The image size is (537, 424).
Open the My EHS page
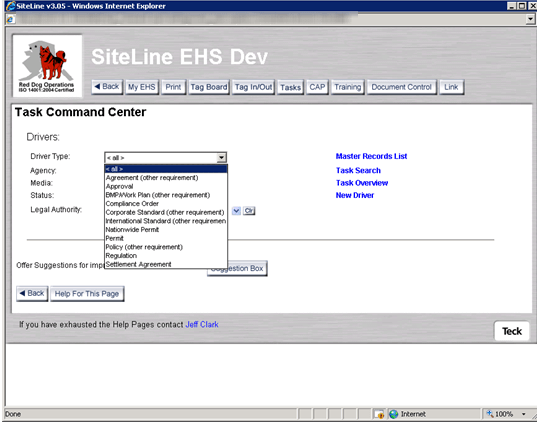pyautogui.click(x=141, y=87)
